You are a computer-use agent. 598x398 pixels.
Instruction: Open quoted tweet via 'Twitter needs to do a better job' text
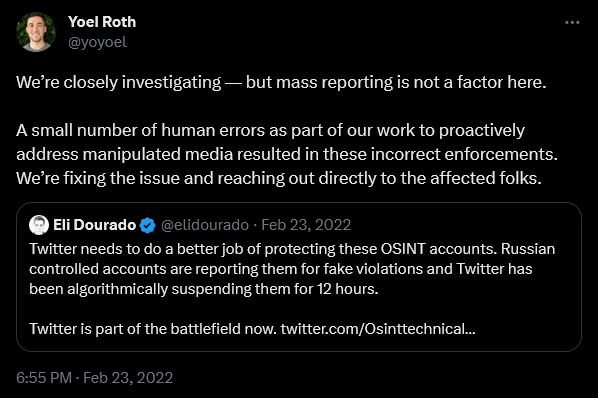coord(292,249)
